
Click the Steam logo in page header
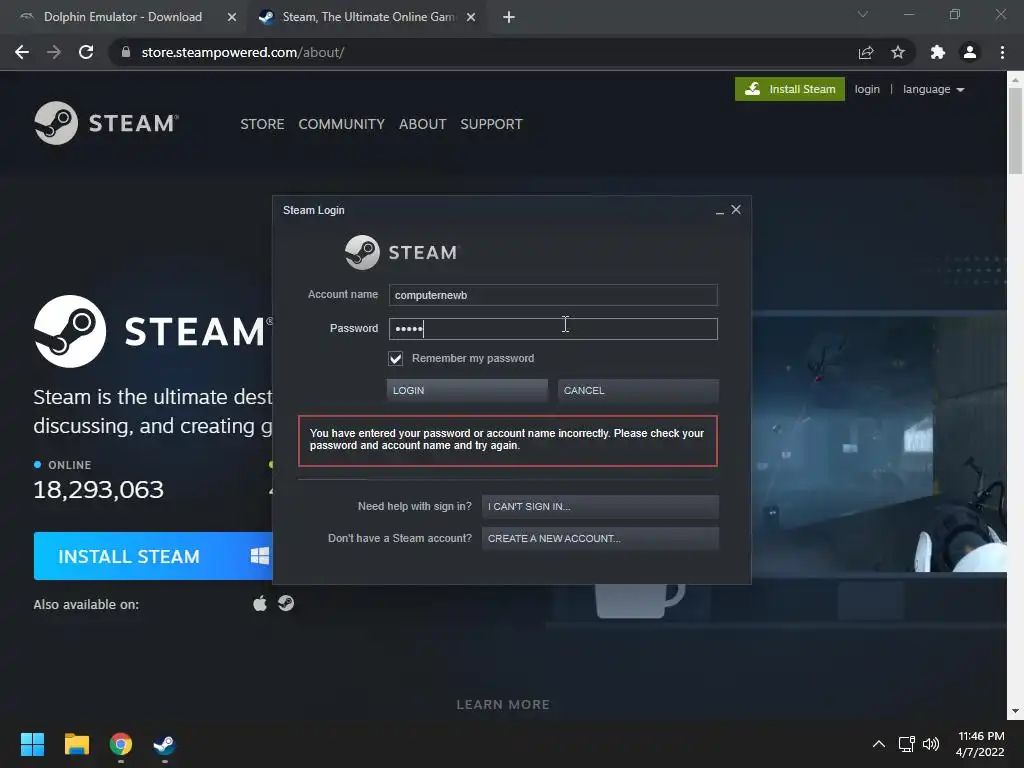pyautogui.click(x=106, y=123)
